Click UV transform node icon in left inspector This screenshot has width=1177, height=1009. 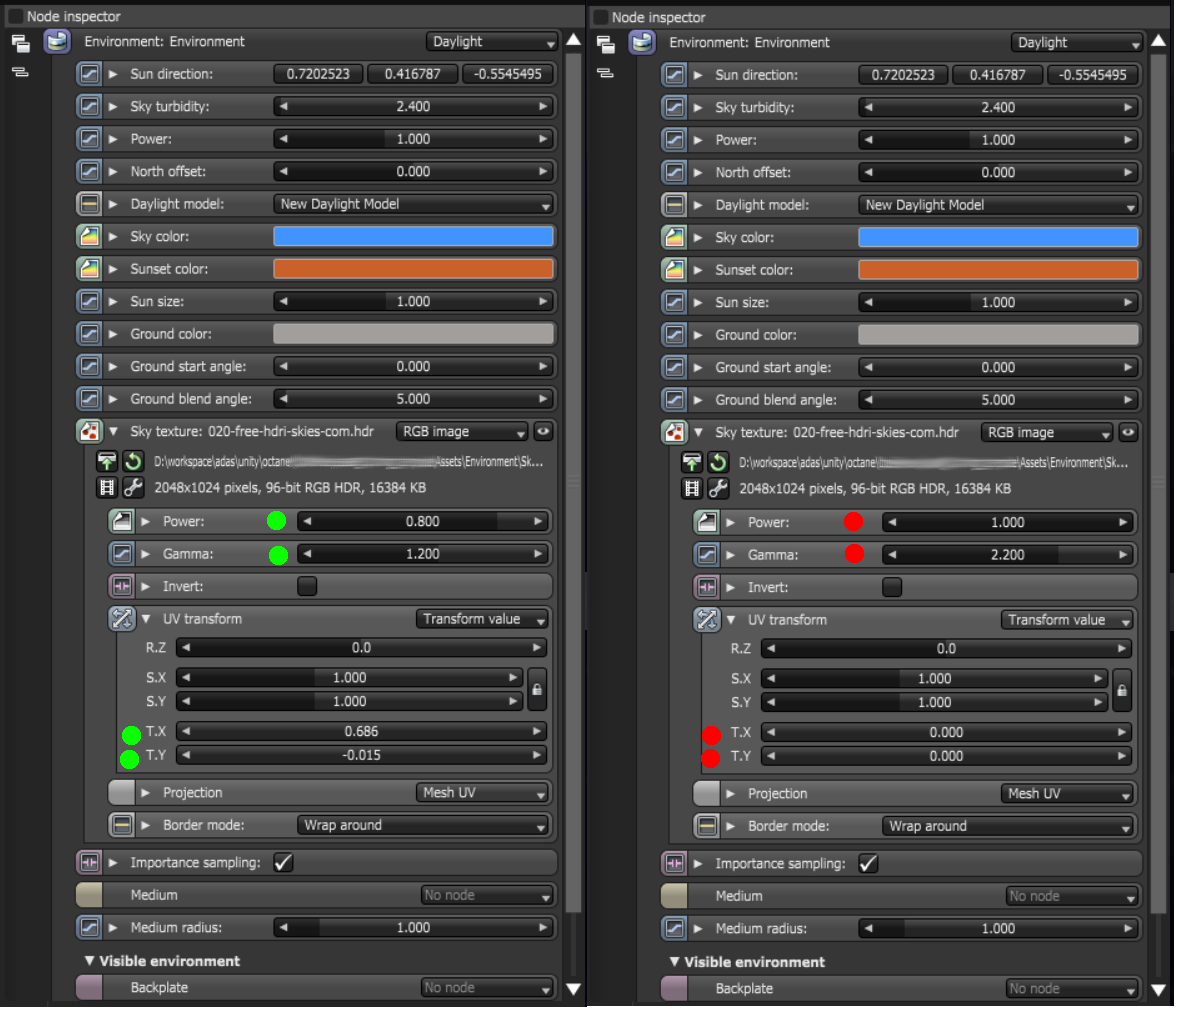pyautogui.click(x=122, y=619)
